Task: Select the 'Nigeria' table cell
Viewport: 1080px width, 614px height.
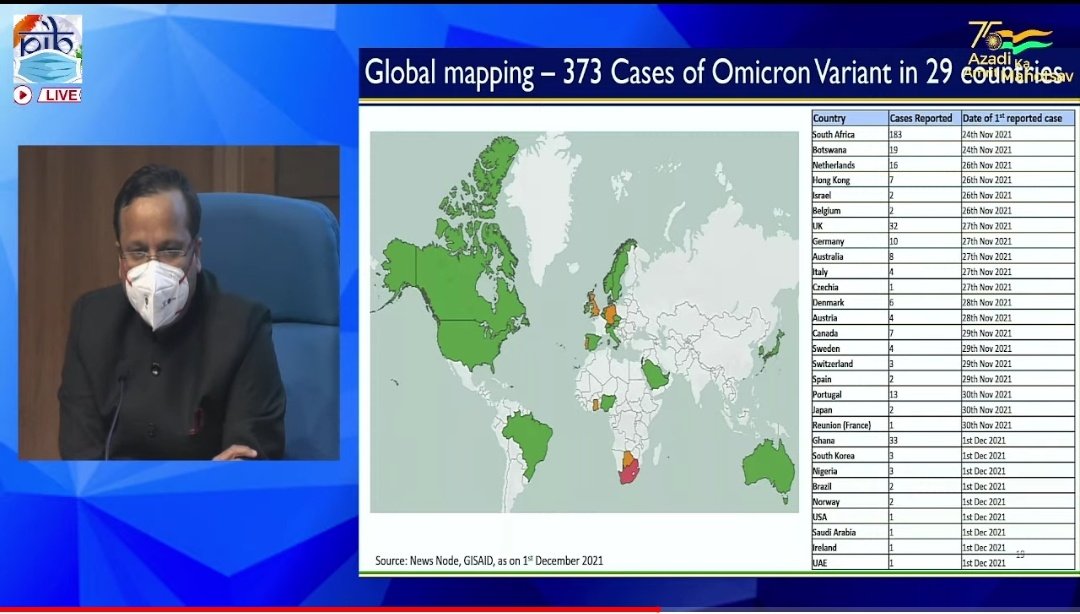Action: click(x=850, y=471)
